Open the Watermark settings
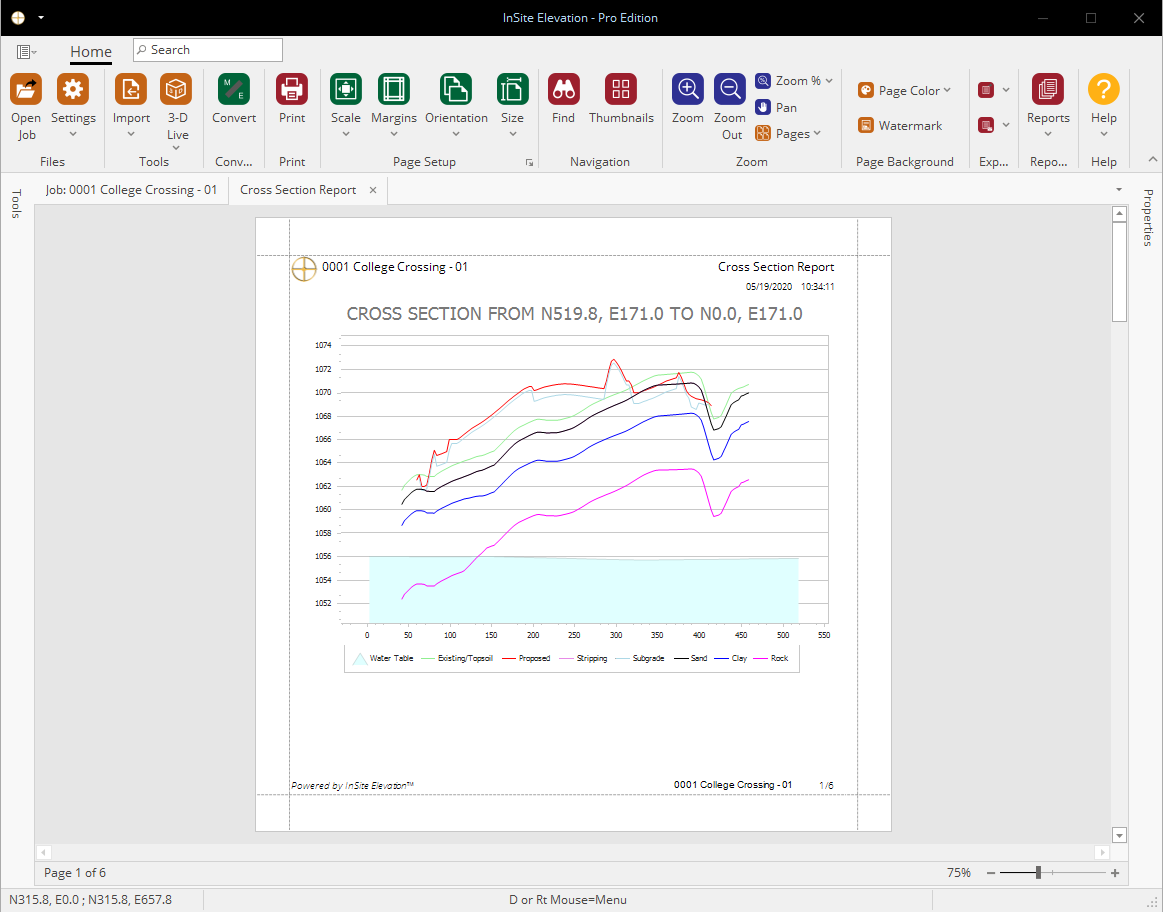This screenshot has width=1163, height=912. click(x=900, y=125)
